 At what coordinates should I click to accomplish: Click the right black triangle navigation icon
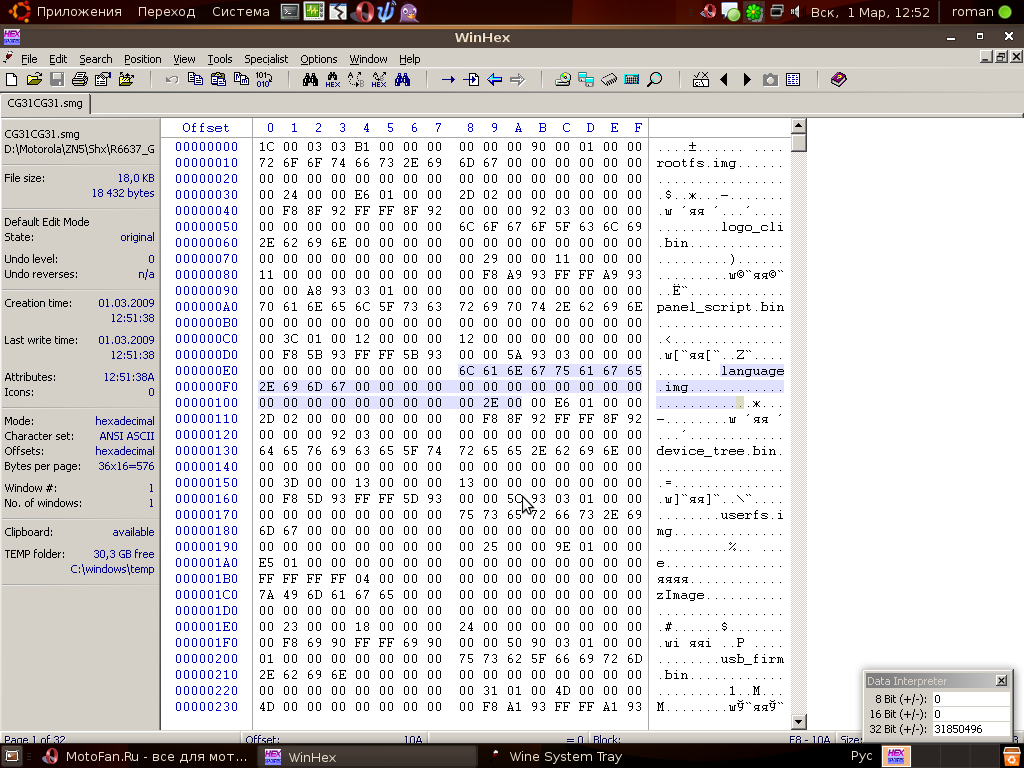747,80
